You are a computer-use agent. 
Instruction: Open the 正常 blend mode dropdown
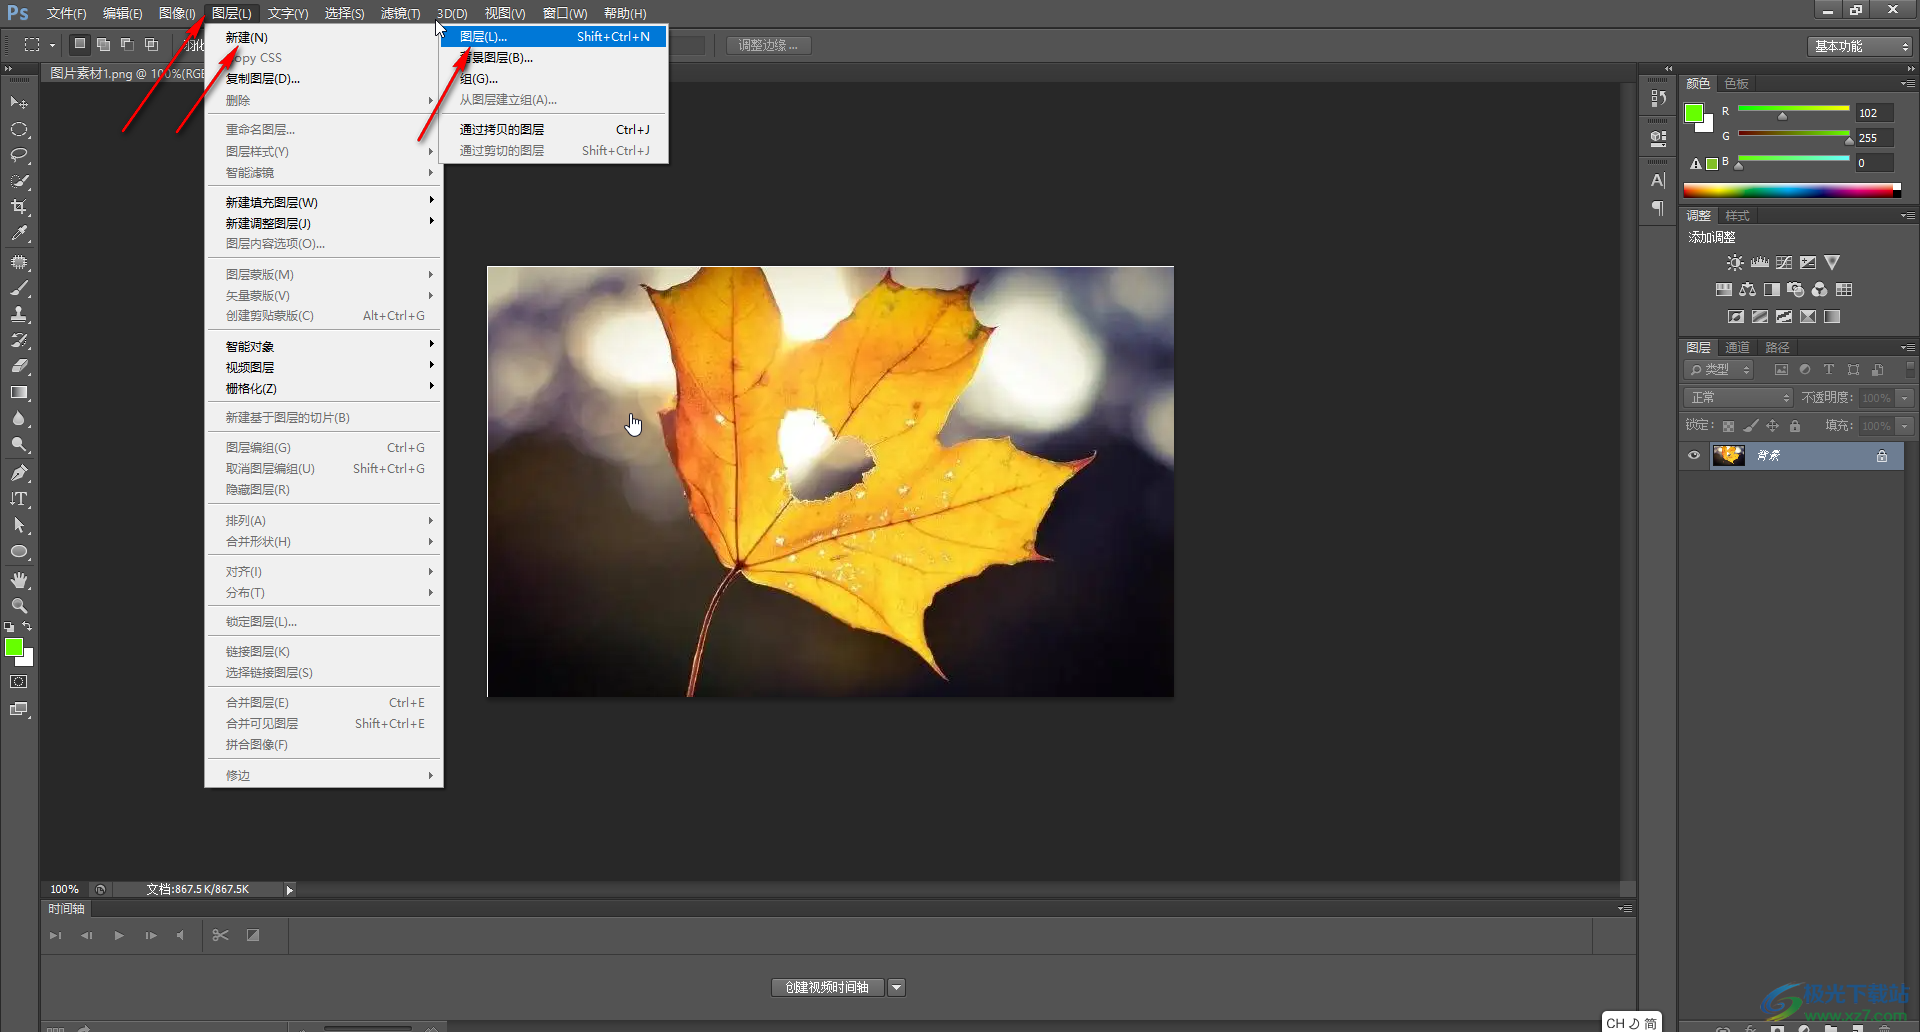1739,398
